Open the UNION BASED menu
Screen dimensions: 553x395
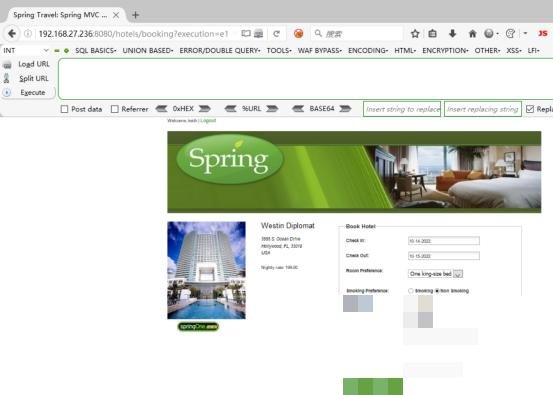pyautogui.click(x=148, y=50)
